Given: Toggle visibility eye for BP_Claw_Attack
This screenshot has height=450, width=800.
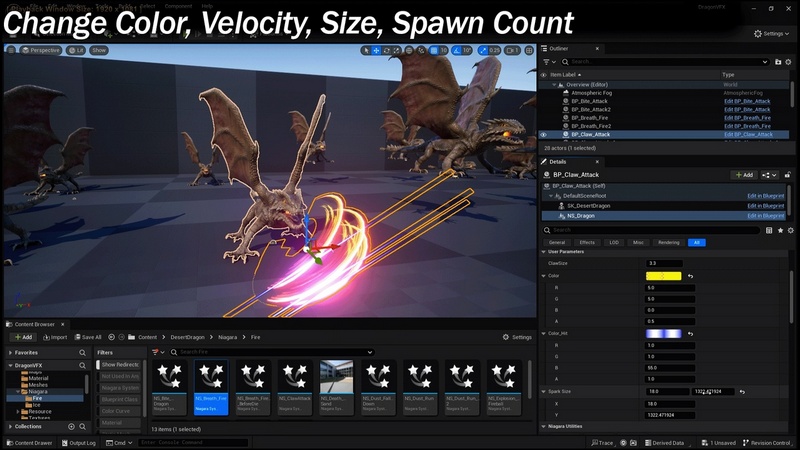Looking at the screenshot, I should coord(544,134).
